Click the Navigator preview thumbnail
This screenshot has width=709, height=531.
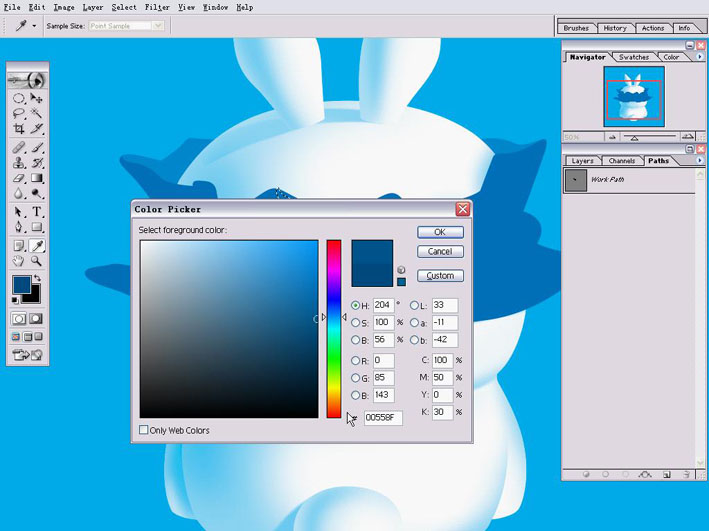click(x=633, y=96)
